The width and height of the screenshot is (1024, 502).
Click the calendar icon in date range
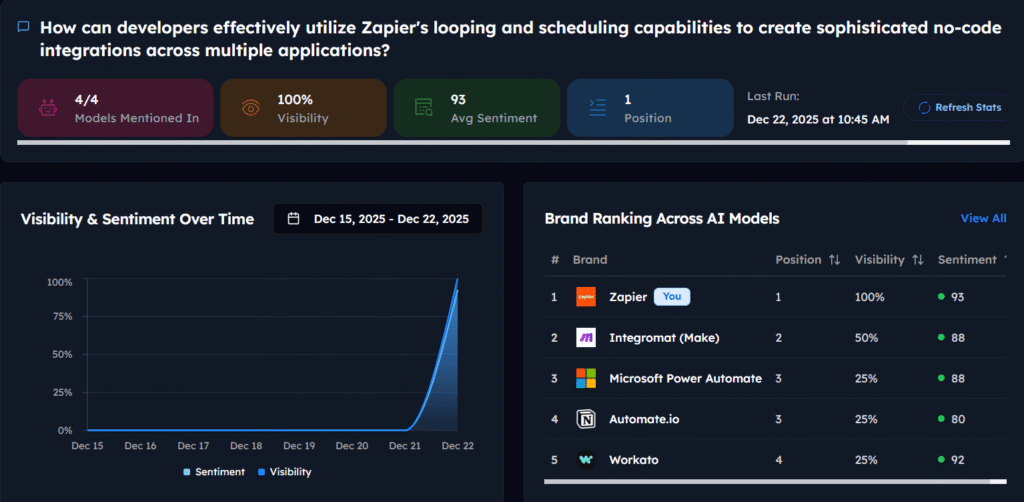[294, 219]
